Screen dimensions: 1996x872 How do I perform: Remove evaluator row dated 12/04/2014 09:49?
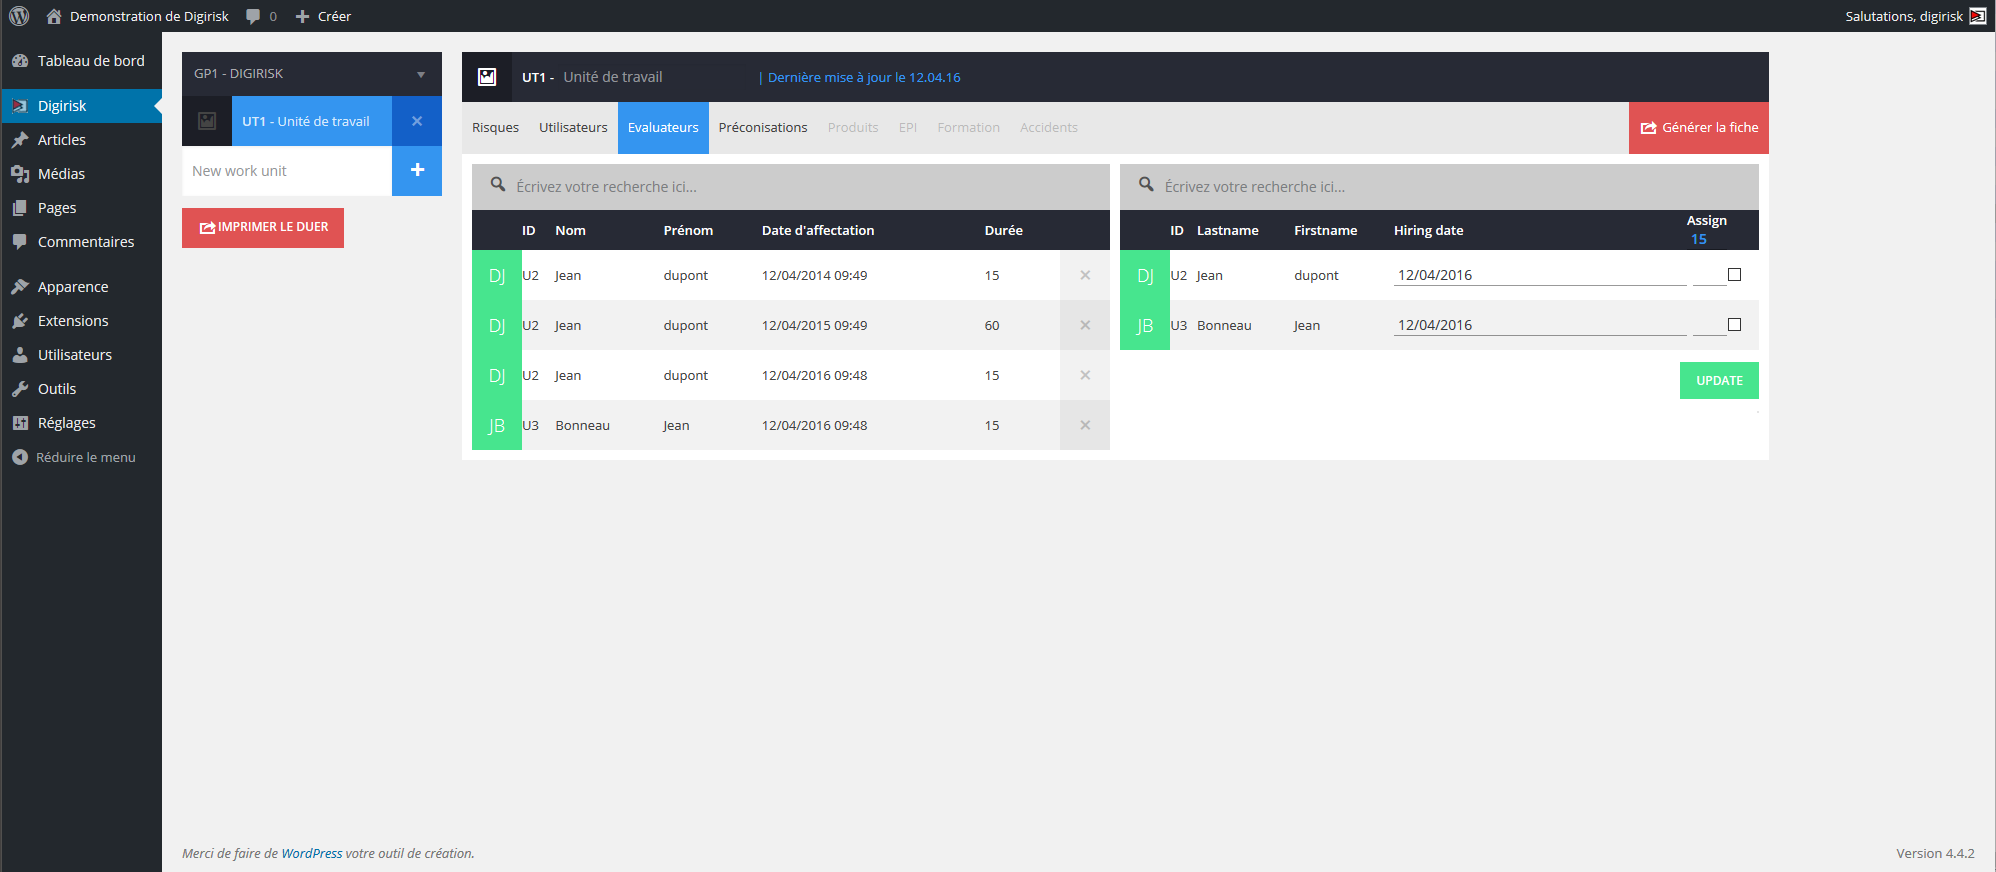[1085, 275]
